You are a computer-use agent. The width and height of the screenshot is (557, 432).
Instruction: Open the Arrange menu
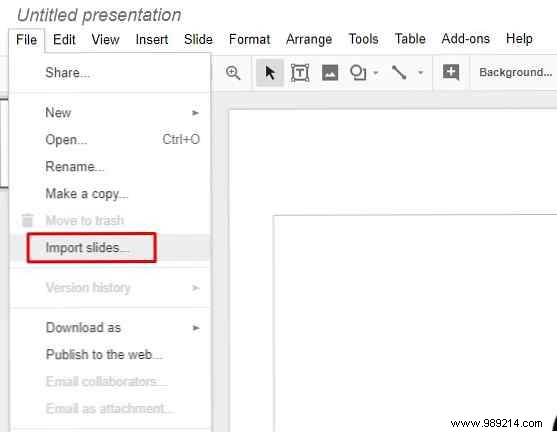pyautogui.click(x=309, y=39)
